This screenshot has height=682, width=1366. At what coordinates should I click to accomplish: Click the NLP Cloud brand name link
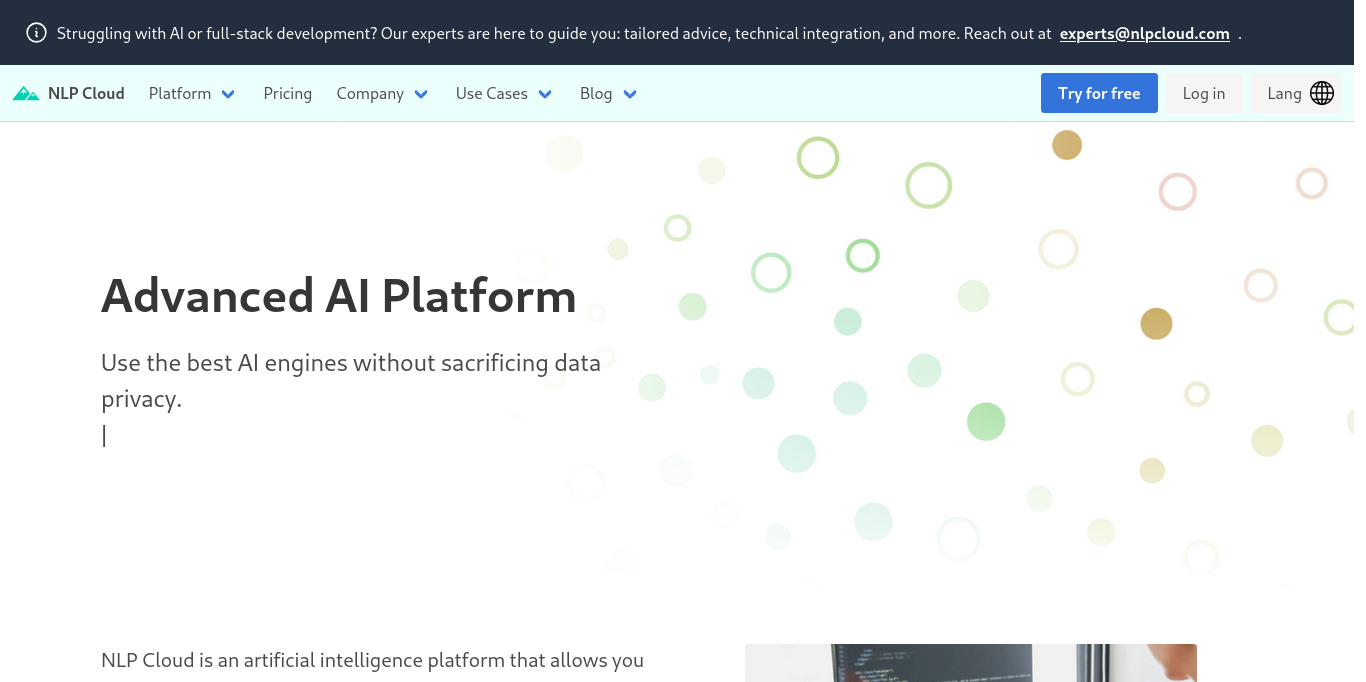[86, 93]
